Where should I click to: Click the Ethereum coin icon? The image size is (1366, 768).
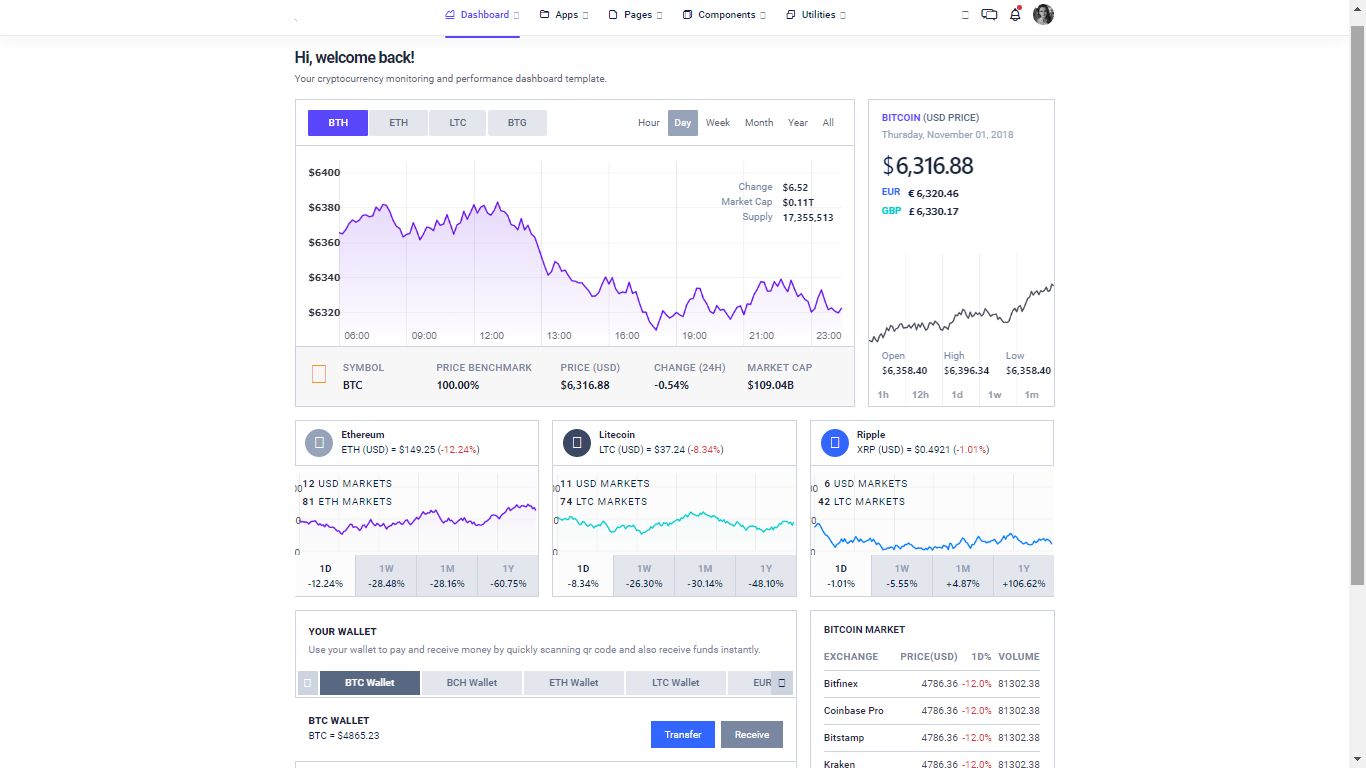pos(318,442)
